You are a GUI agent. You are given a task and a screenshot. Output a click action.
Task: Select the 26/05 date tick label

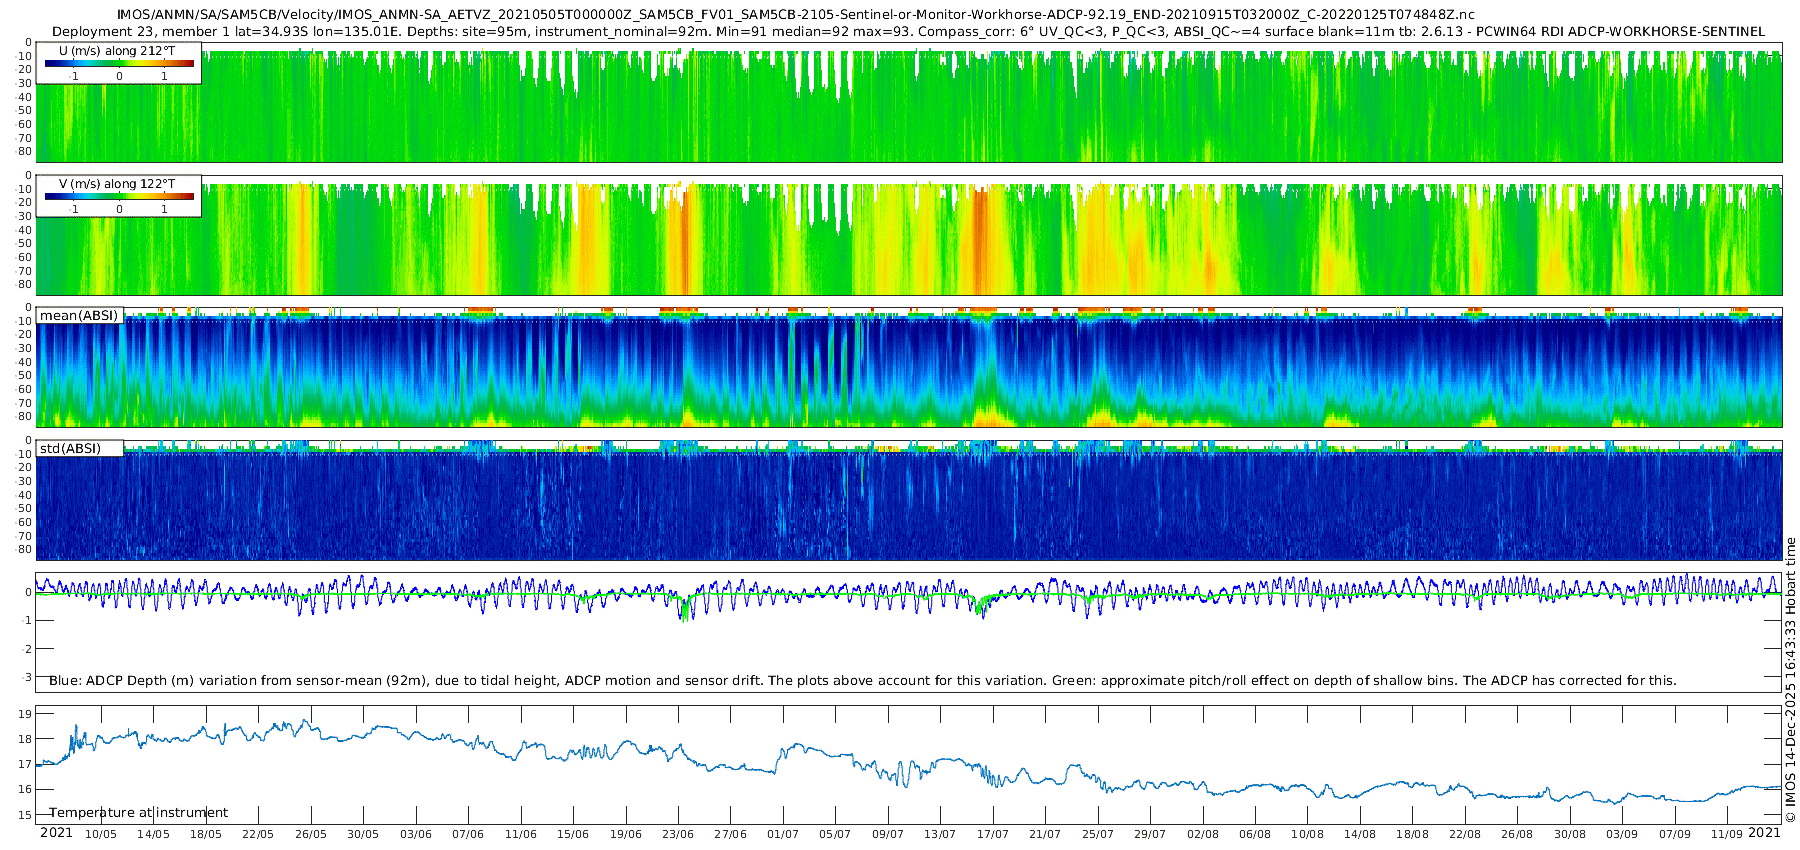[311, 834]
